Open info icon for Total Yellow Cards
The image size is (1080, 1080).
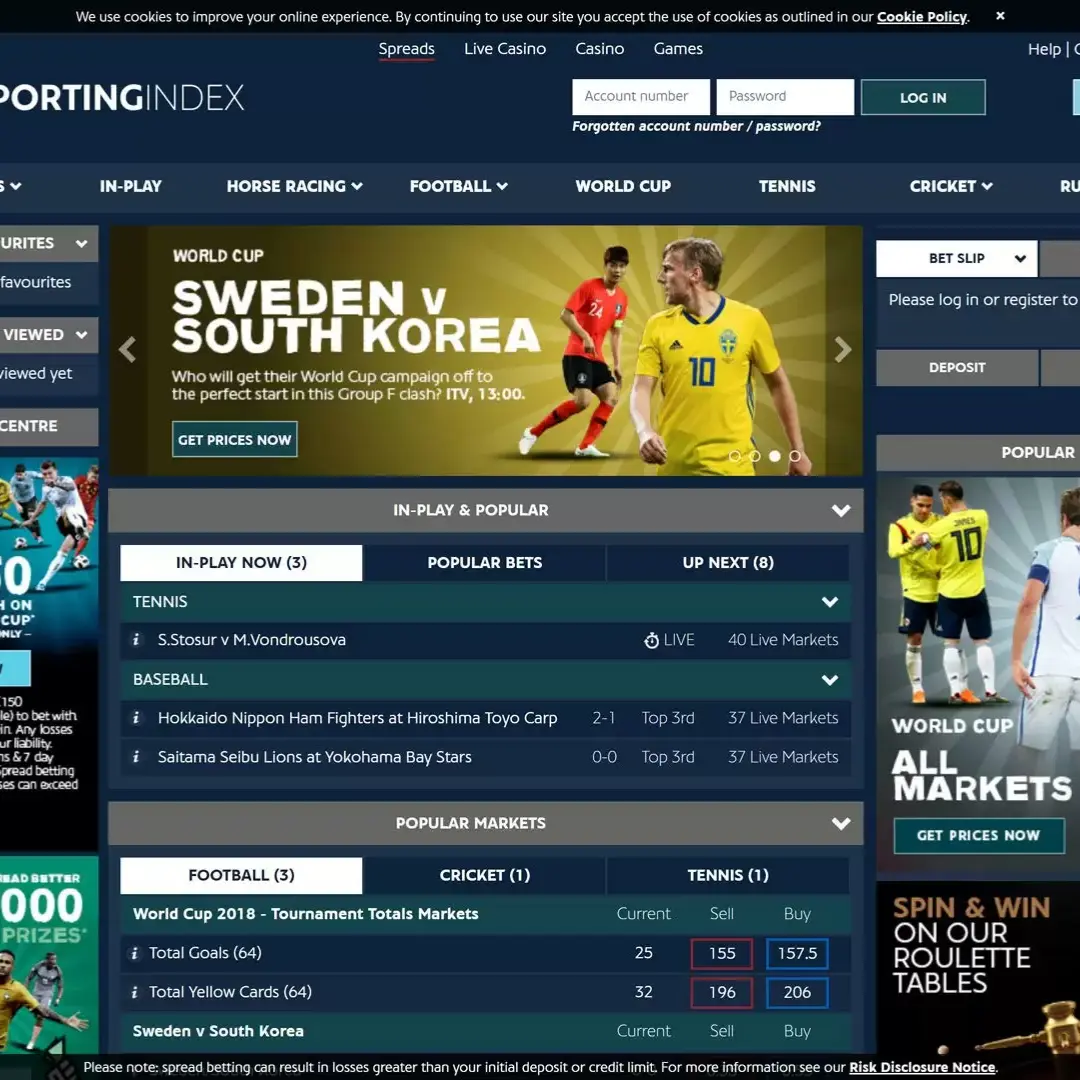(134, 993)
